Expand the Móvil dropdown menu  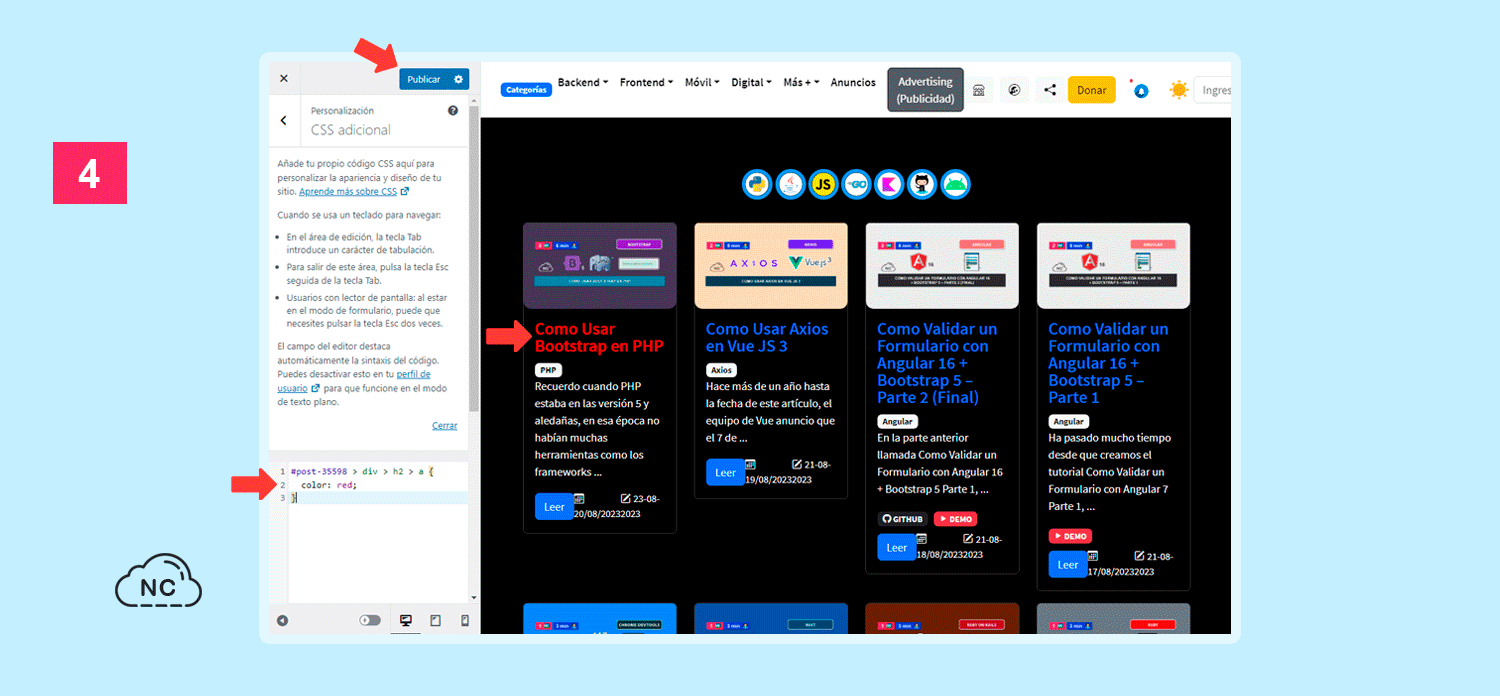(x=702, y=83)
